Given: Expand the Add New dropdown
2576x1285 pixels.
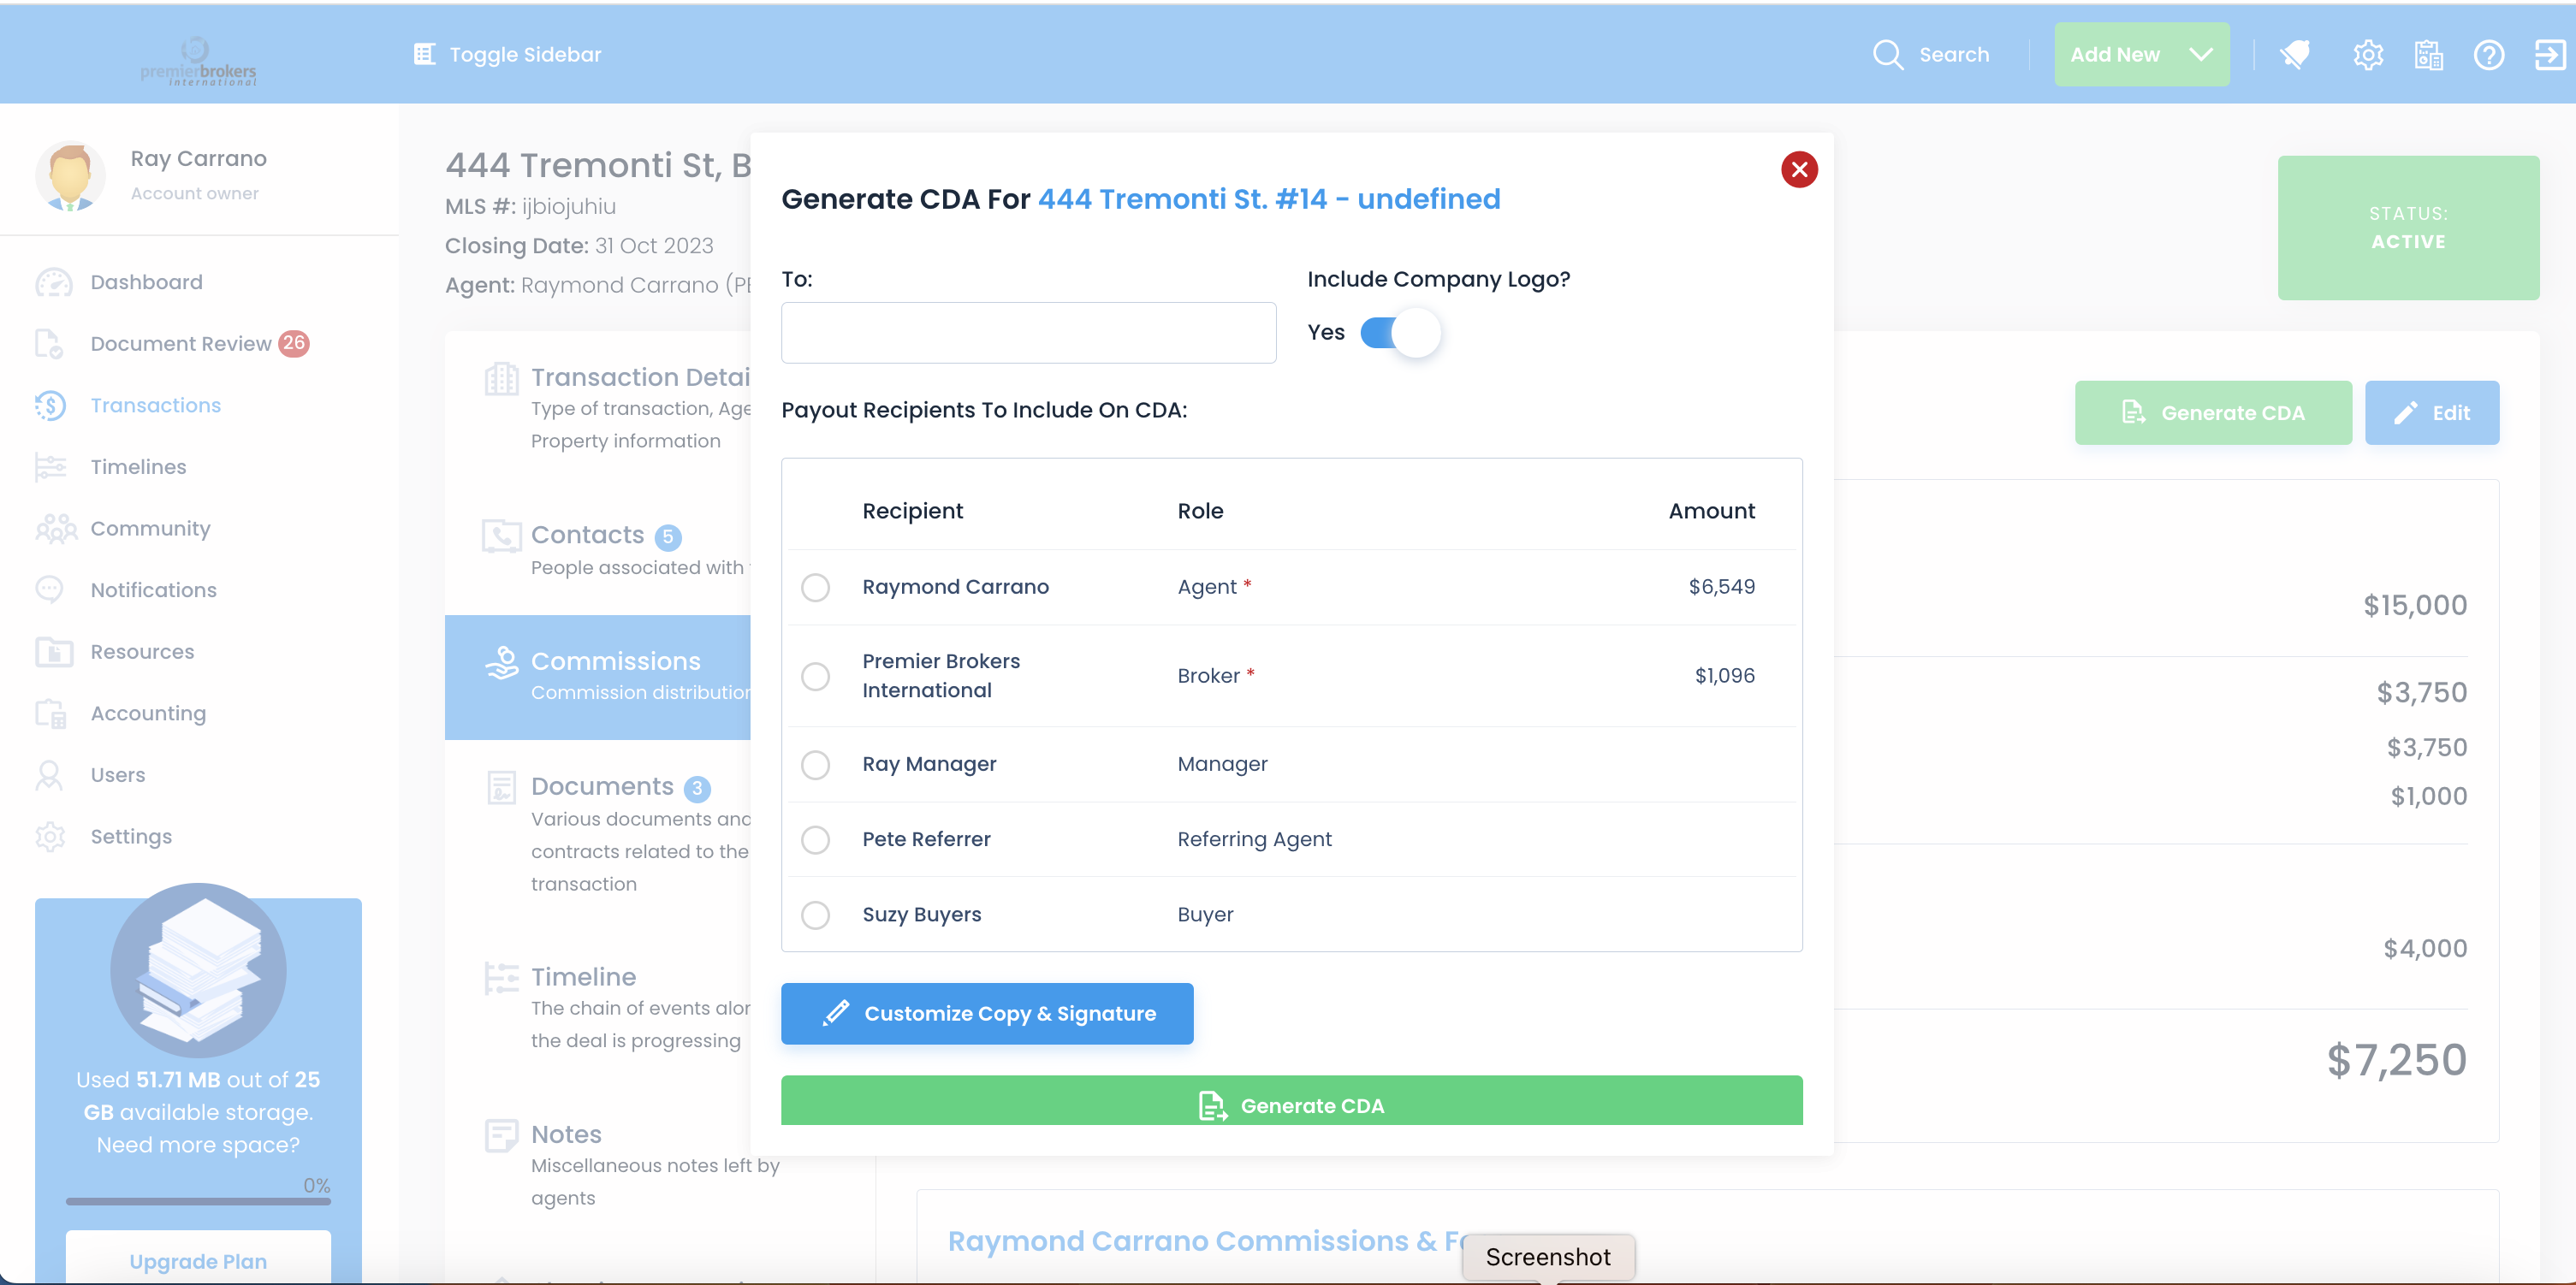Looking at the screenshot, I should click(2142, 54).
